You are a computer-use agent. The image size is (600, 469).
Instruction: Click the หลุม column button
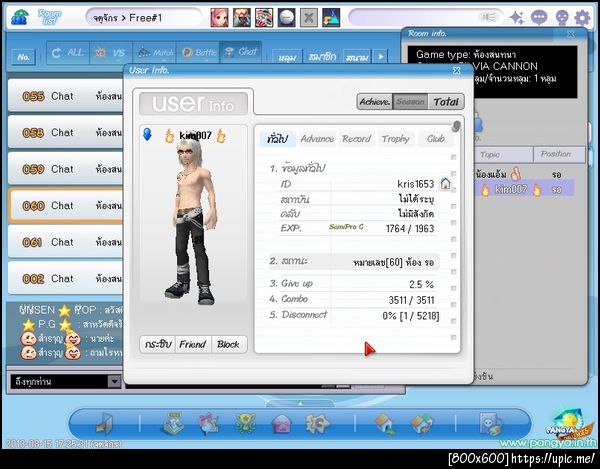pyautogui.click(x=287, y=57)
